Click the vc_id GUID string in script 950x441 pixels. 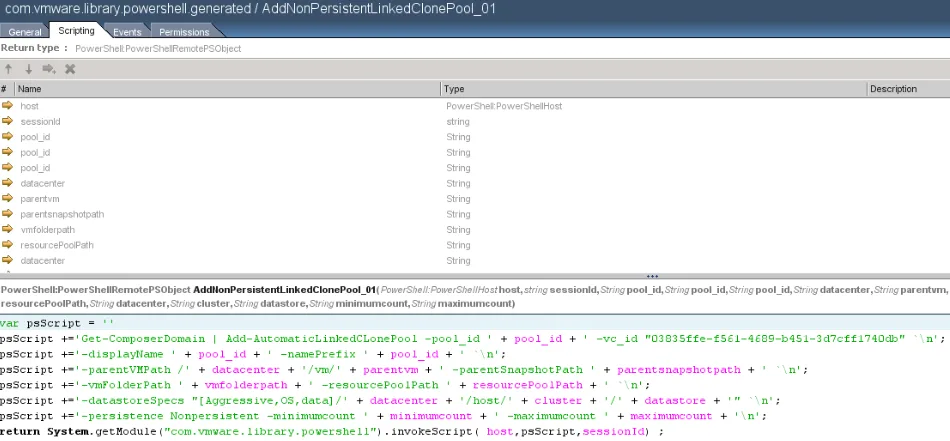click(x=774, y=339)
